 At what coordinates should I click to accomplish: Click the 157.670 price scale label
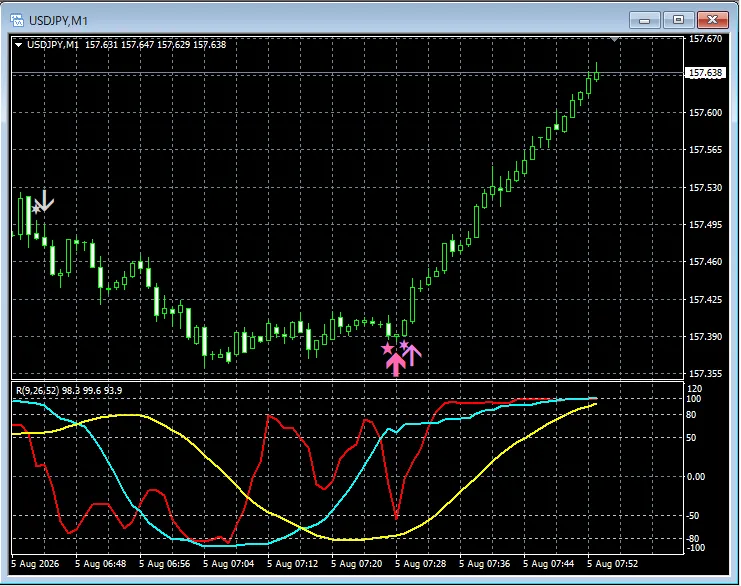[706, 39]
